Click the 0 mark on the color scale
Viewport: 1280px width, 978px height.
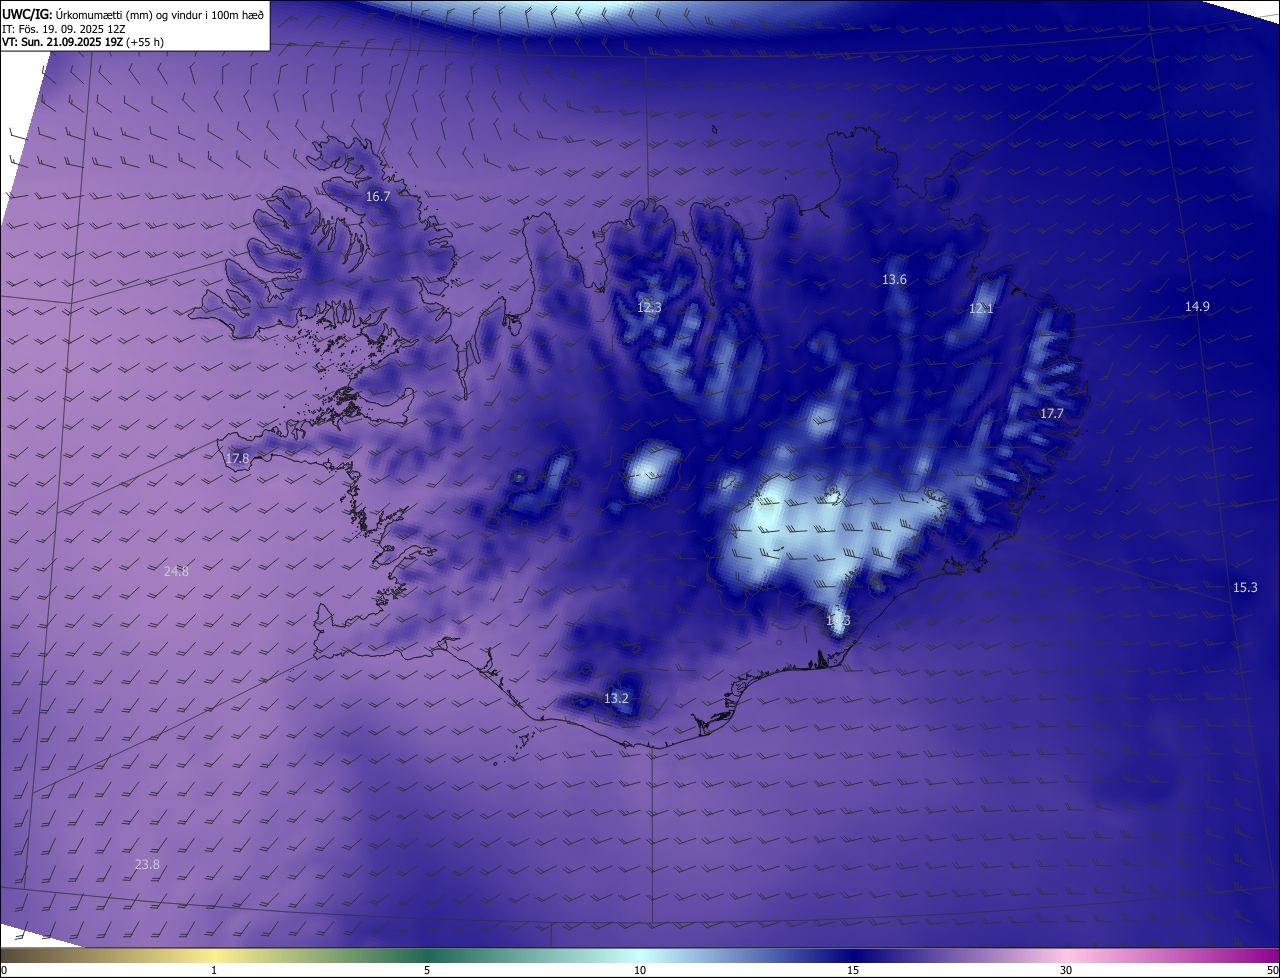tap(4, 970)
